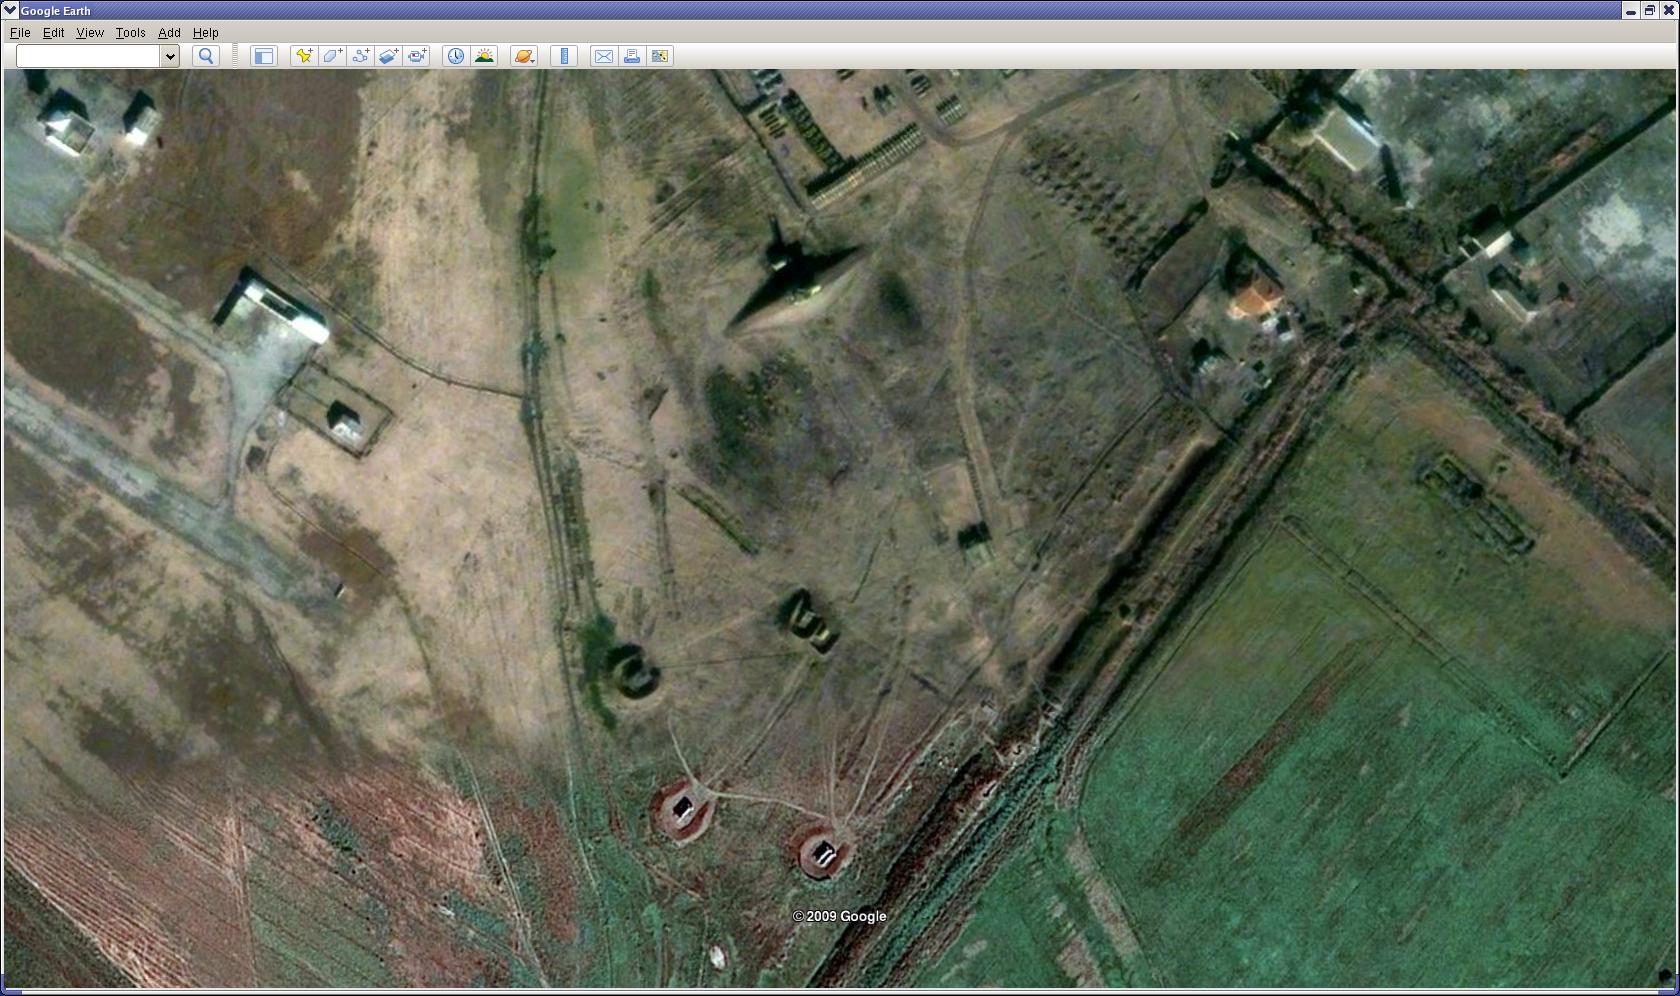Click the search magnifier button

tap(206, 56)
